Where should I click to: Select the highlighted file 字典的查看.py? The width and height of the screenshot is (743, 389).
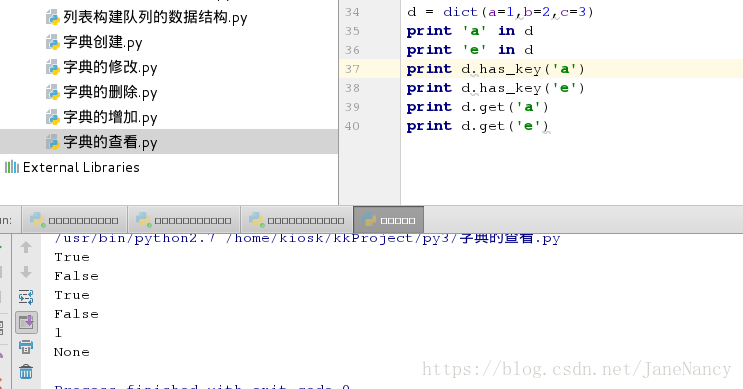169,142
